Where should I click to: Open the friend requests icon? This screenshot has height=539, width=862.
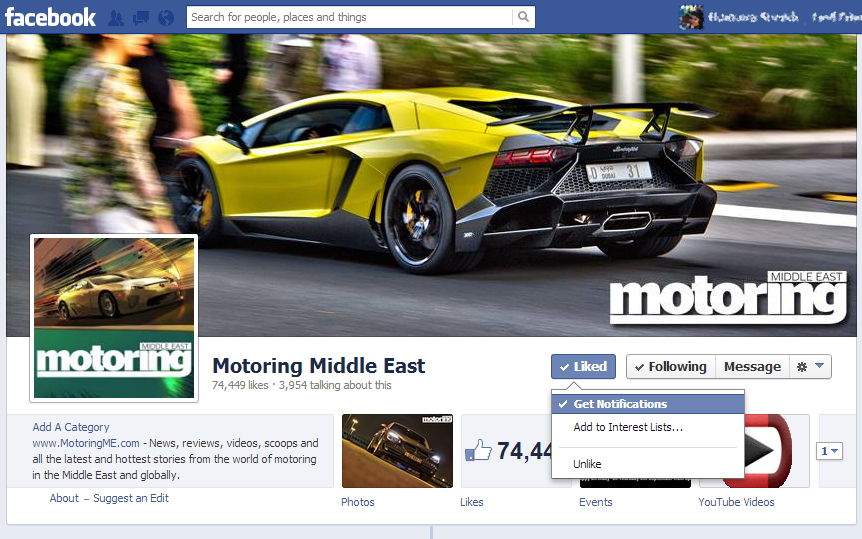coord(116,18)
